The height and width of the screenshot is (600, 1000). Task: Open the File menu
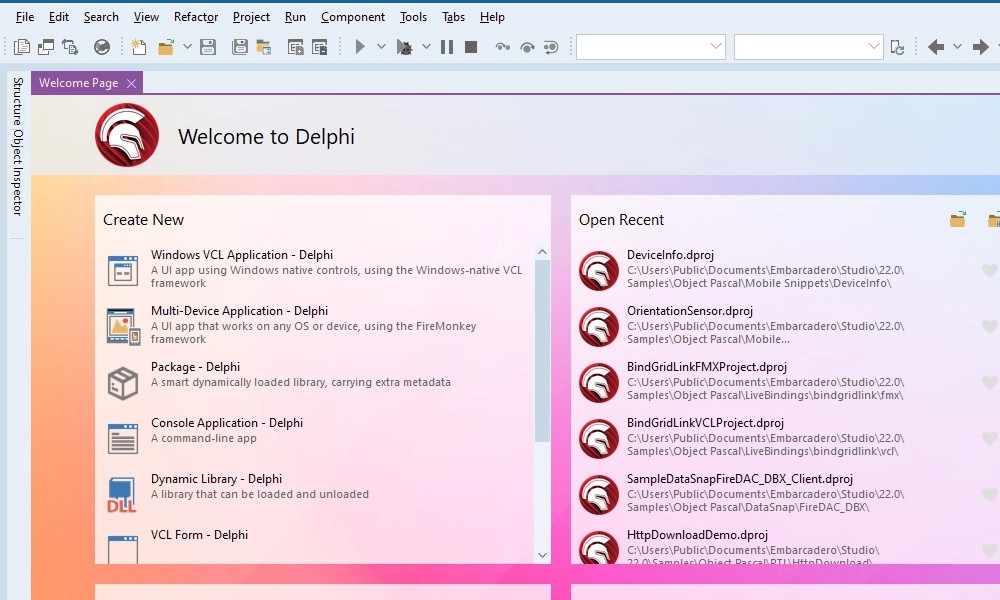coord(25,17)
